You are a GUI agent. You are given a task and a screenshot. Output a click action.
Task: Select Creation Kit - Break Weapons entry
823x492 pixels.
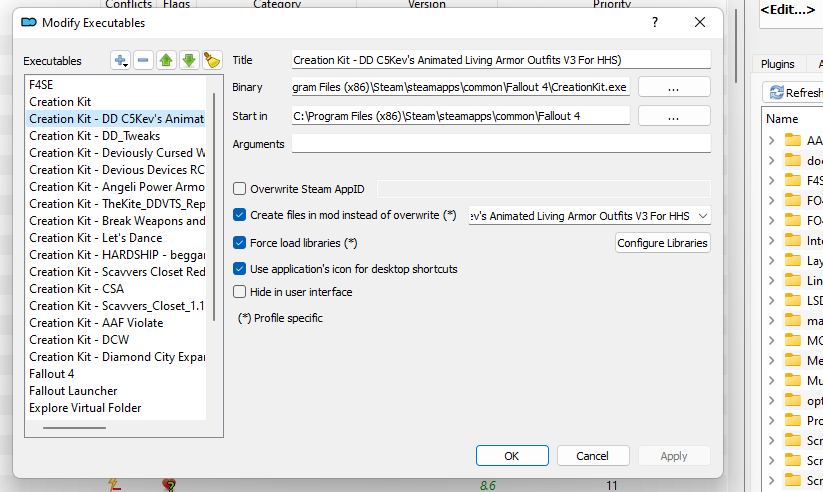tap(115, 221)
